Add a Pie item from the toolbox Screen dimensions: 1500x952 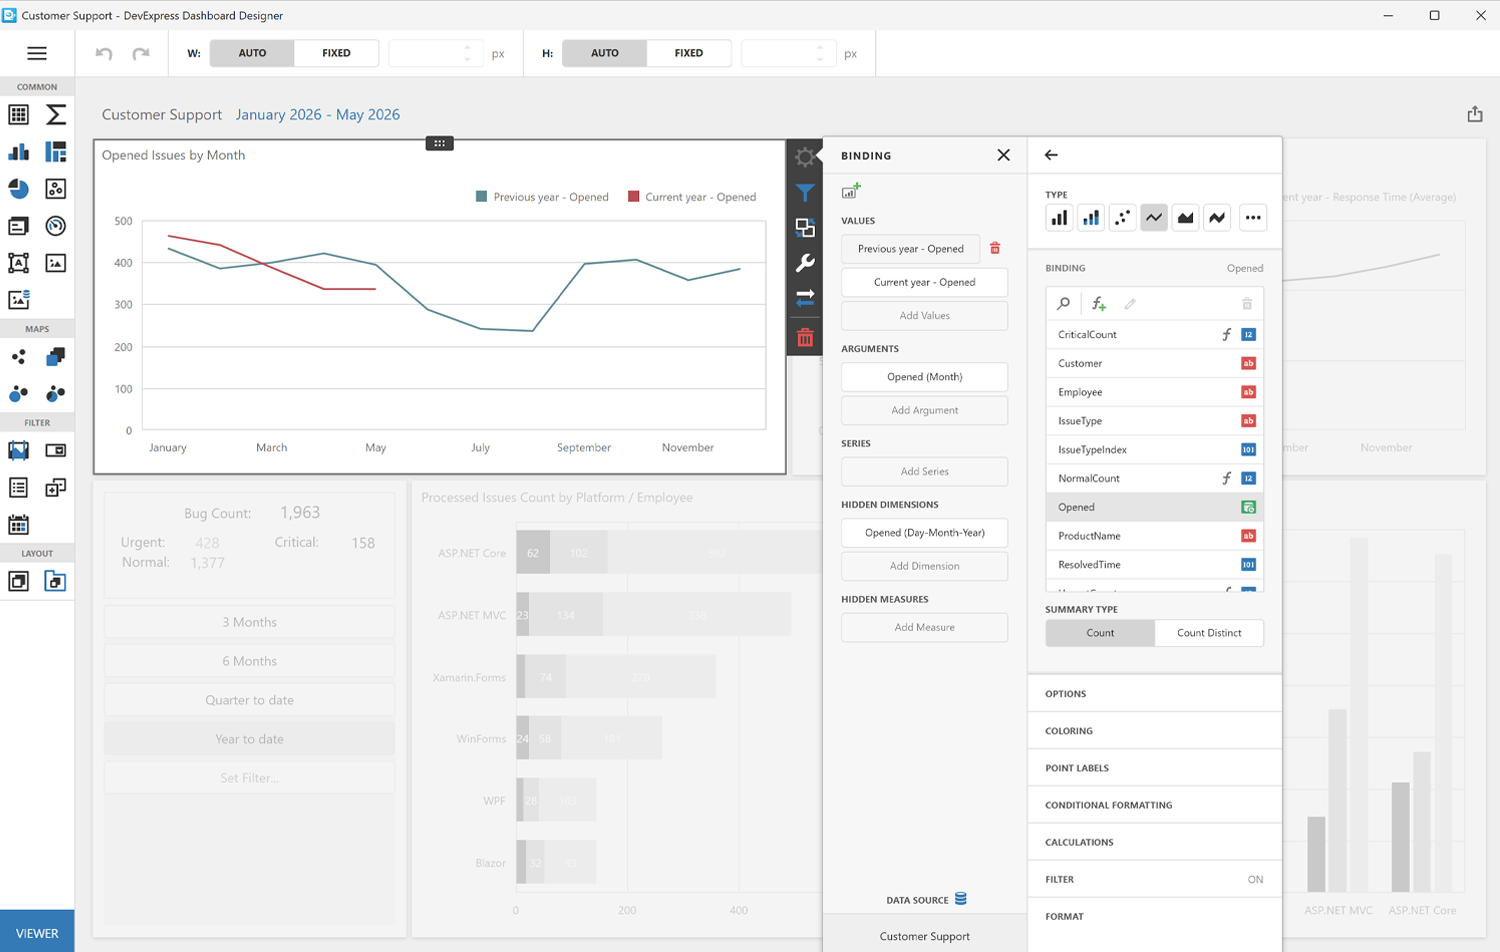tap(19, 189)
